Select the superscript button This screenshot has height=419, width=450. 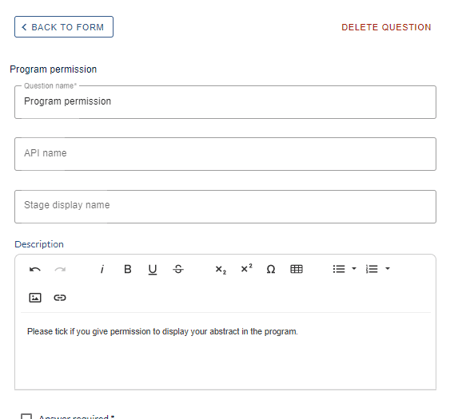[246, 268]
